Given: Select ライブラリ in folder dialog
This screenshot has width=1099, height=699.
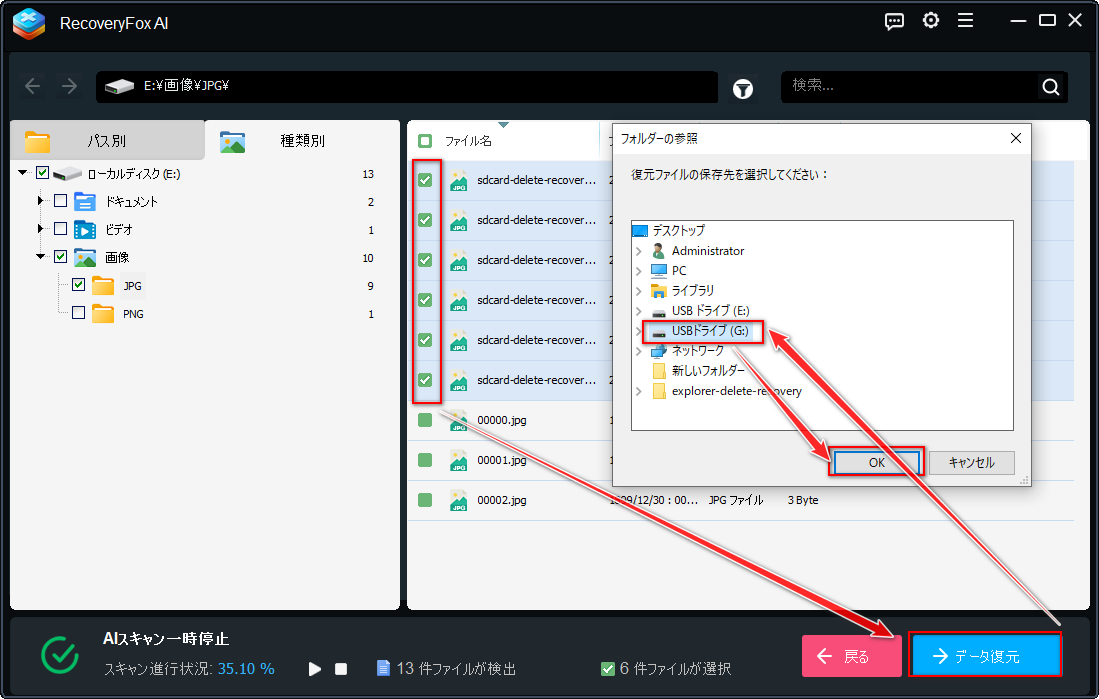Looking at the screenshot, I should (692, 290).
